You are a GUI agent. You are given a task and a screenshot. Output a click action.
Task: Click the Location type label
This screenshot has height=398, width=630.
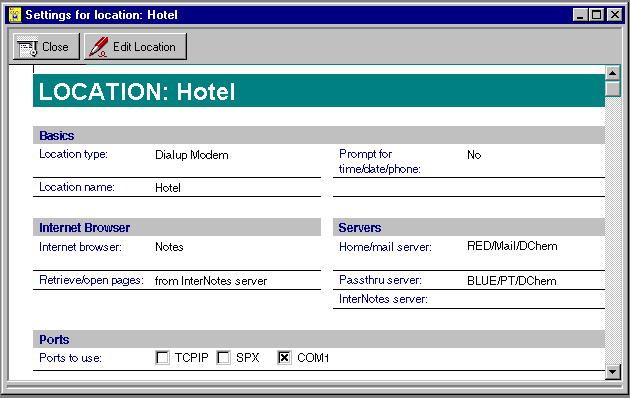point(74,154)
